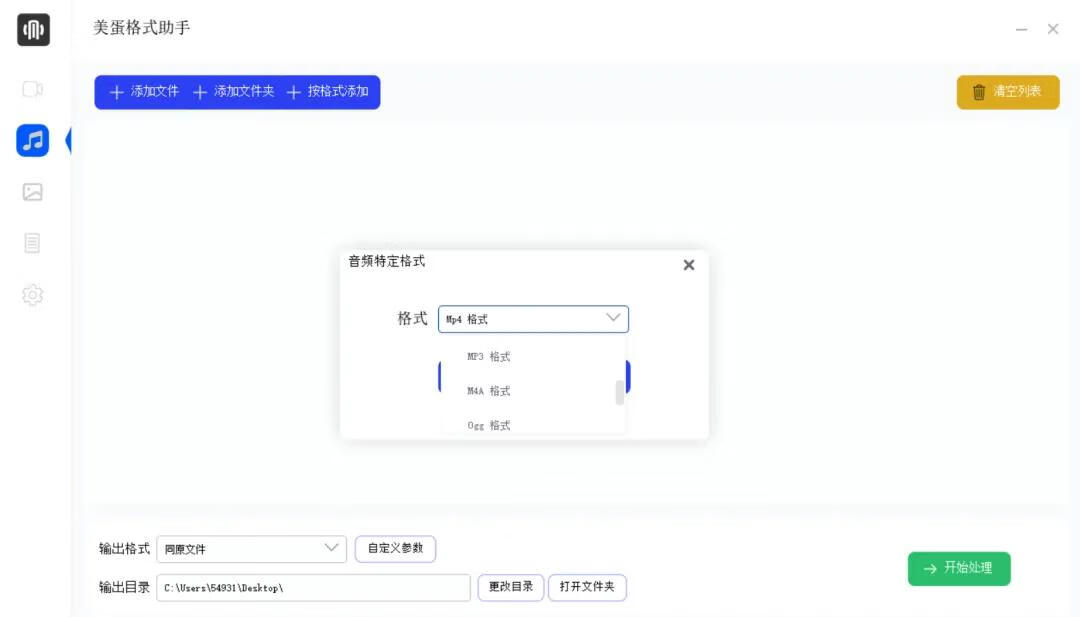Click 更改目录 to change output directory
The image size is (1080, 617).
pos(511,587)
